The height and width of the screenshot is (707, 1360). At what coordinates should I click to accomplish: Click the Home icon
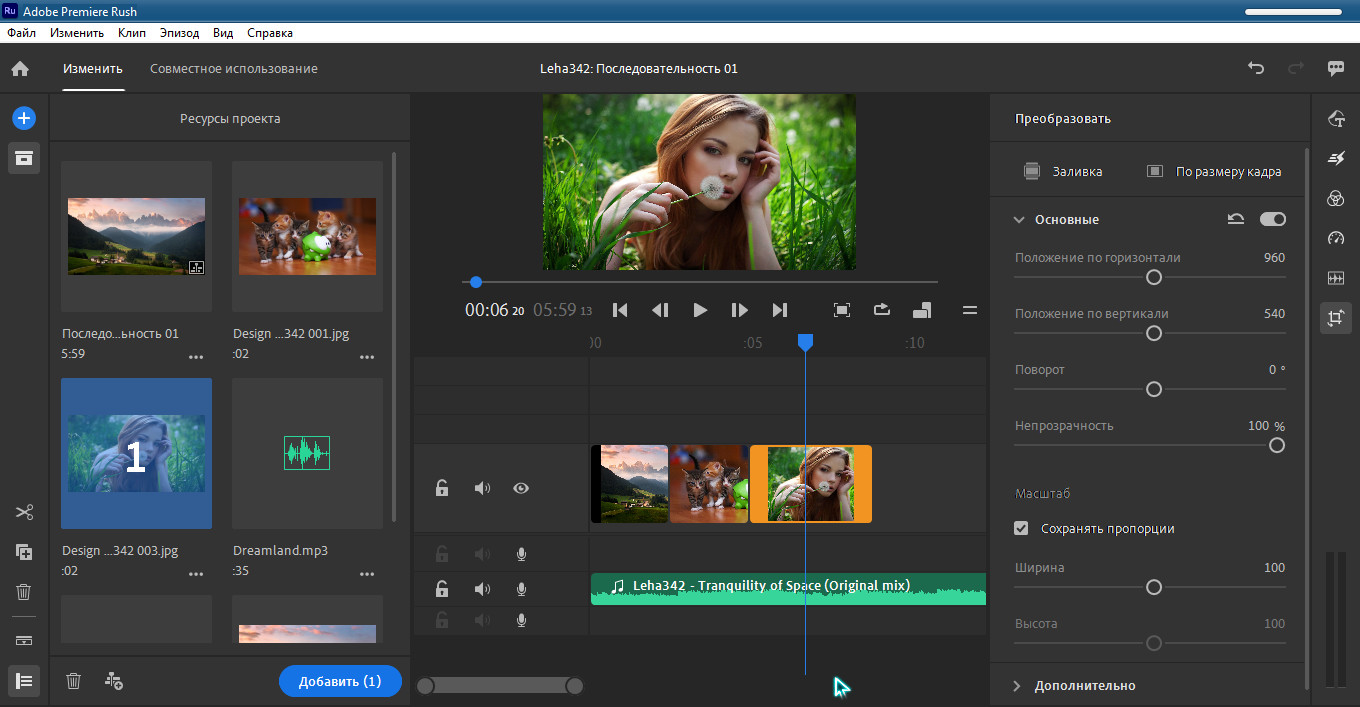(x=20, y=69)
